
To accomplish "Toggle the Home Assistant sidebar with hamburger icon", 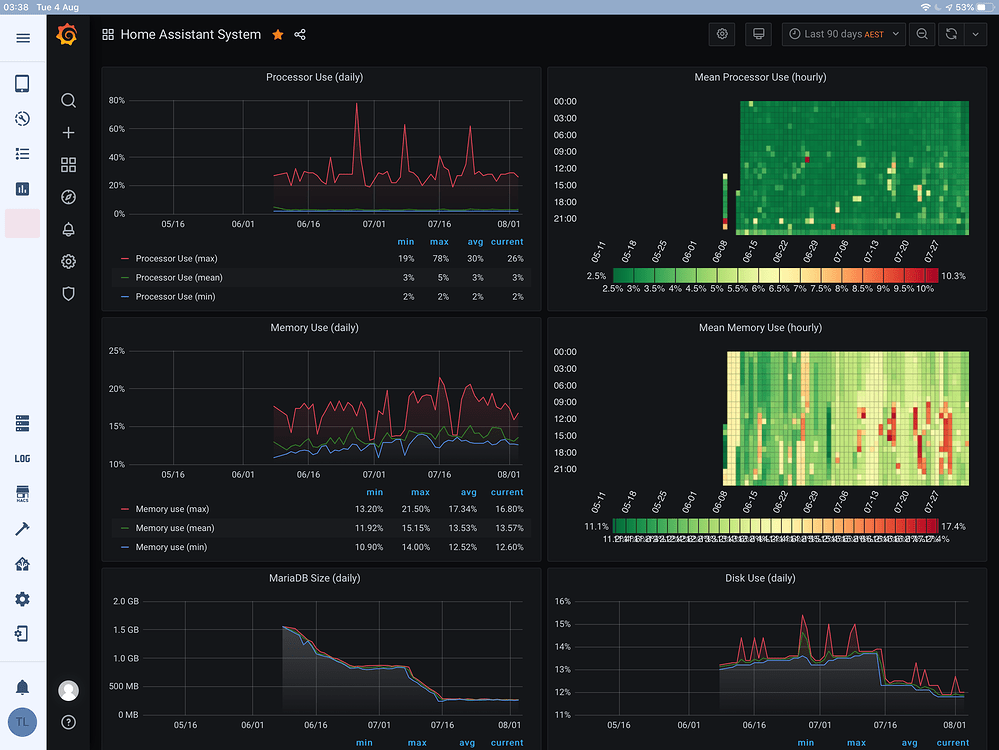I will pos(24,39).
